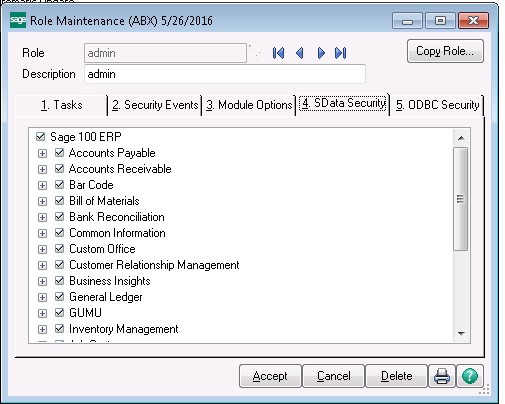The height and width of the screenshot is (404, 505).
Task: Select the GUMU label in tree
Action: [x=85, y=313]
